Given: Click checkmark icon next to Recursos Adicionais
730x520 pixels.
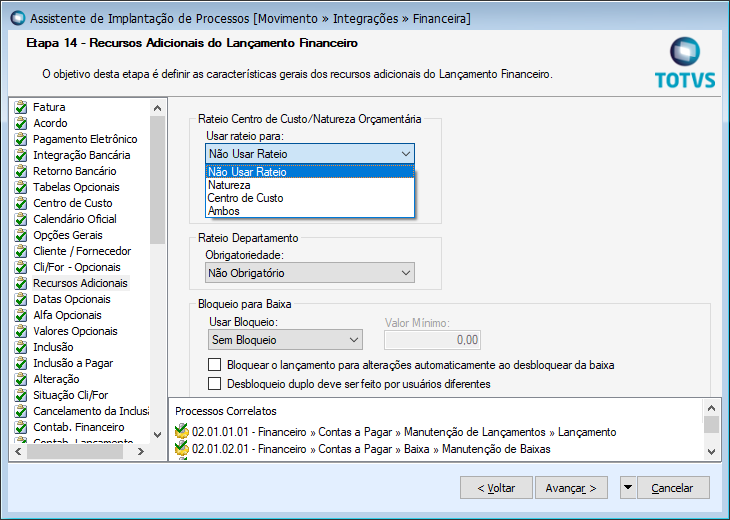Looking at the screenshot, I should pyautogui.click(x=20, y=283).
